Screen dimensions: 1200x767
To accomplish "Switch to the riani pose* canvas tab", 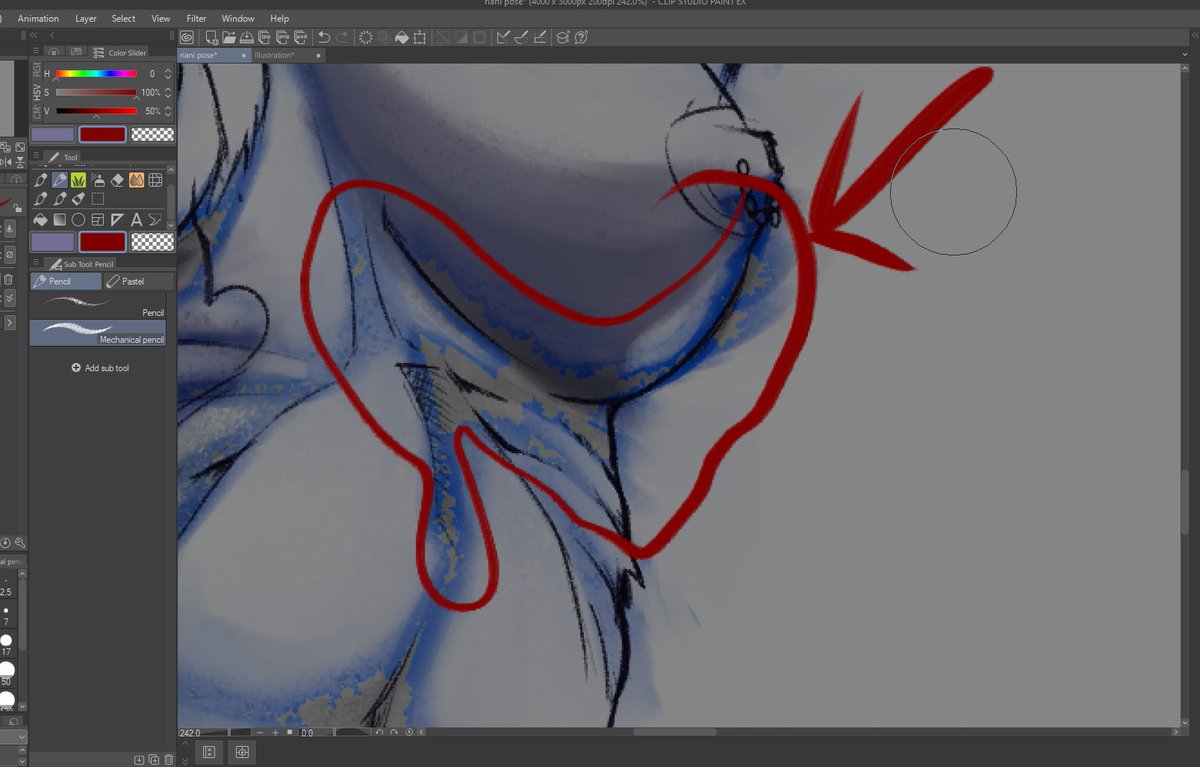I will [212, 55].
